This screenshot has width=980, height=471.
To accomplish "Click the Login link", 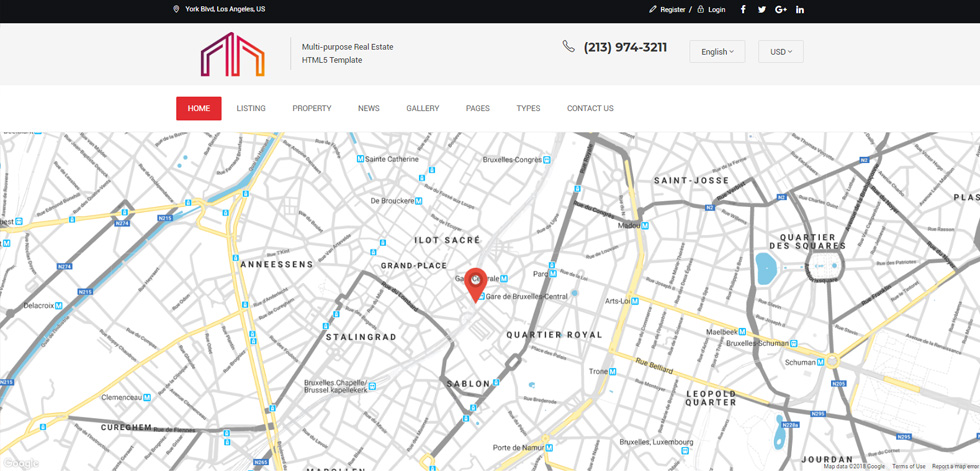I will (x=717, y=9).
